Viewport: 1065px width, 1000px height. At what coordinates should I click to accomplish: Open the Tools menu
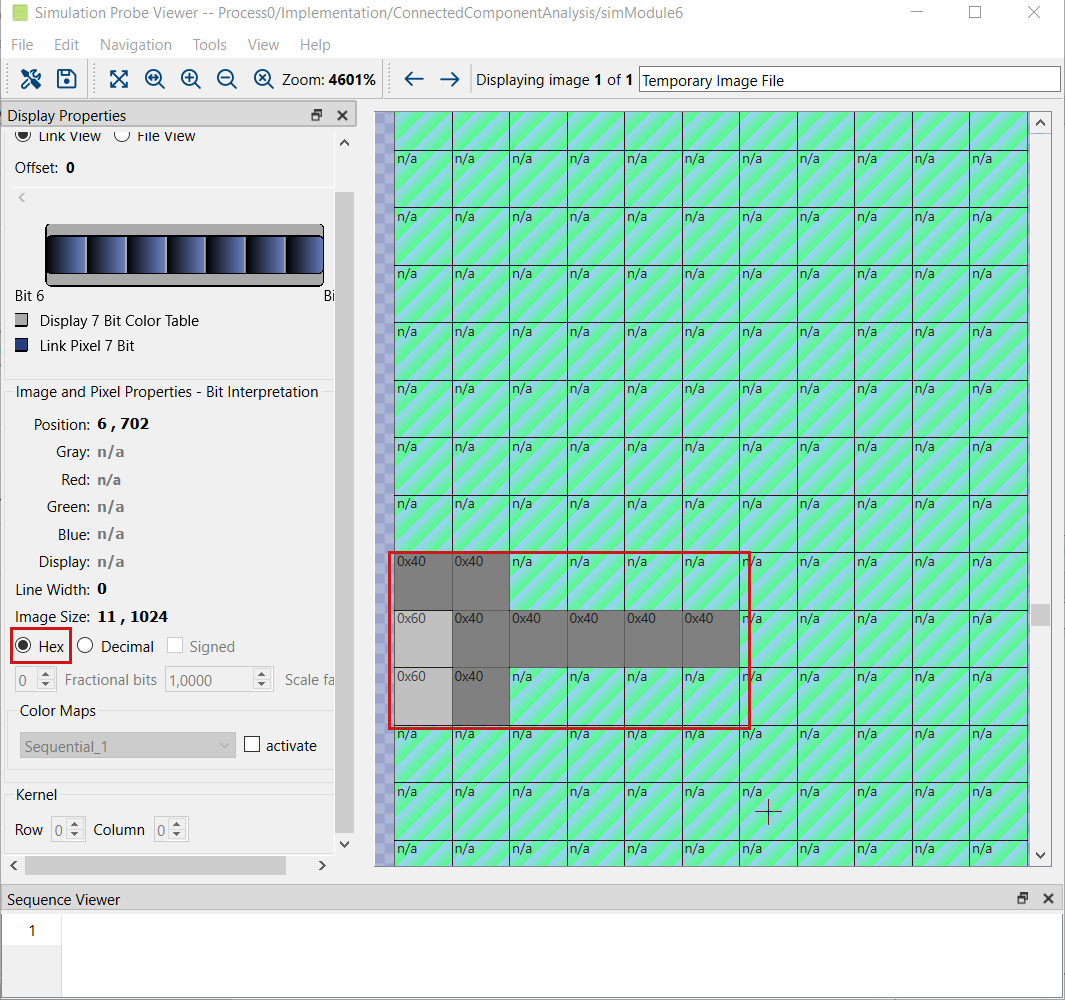209,45
